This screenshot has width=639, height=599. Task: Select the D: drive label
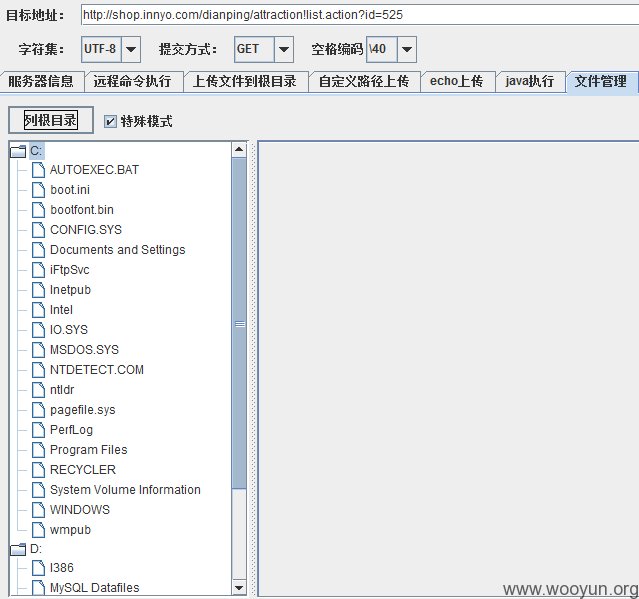[x=36, y=549]
